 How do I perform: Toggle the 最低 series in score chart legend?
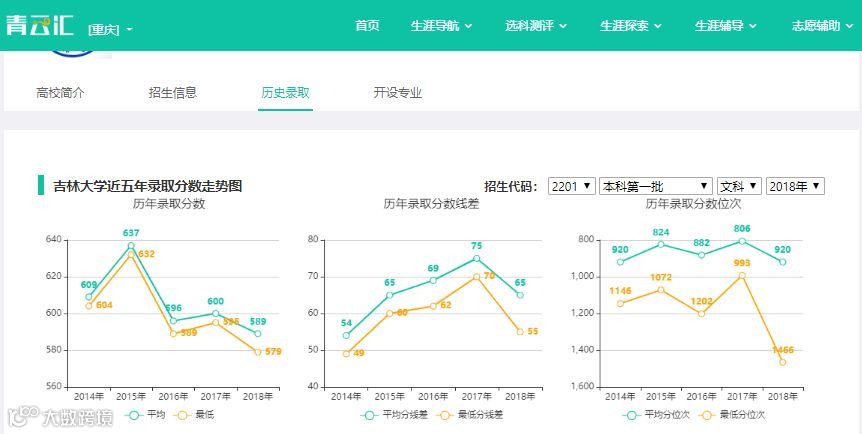click(x=194, y=415)
